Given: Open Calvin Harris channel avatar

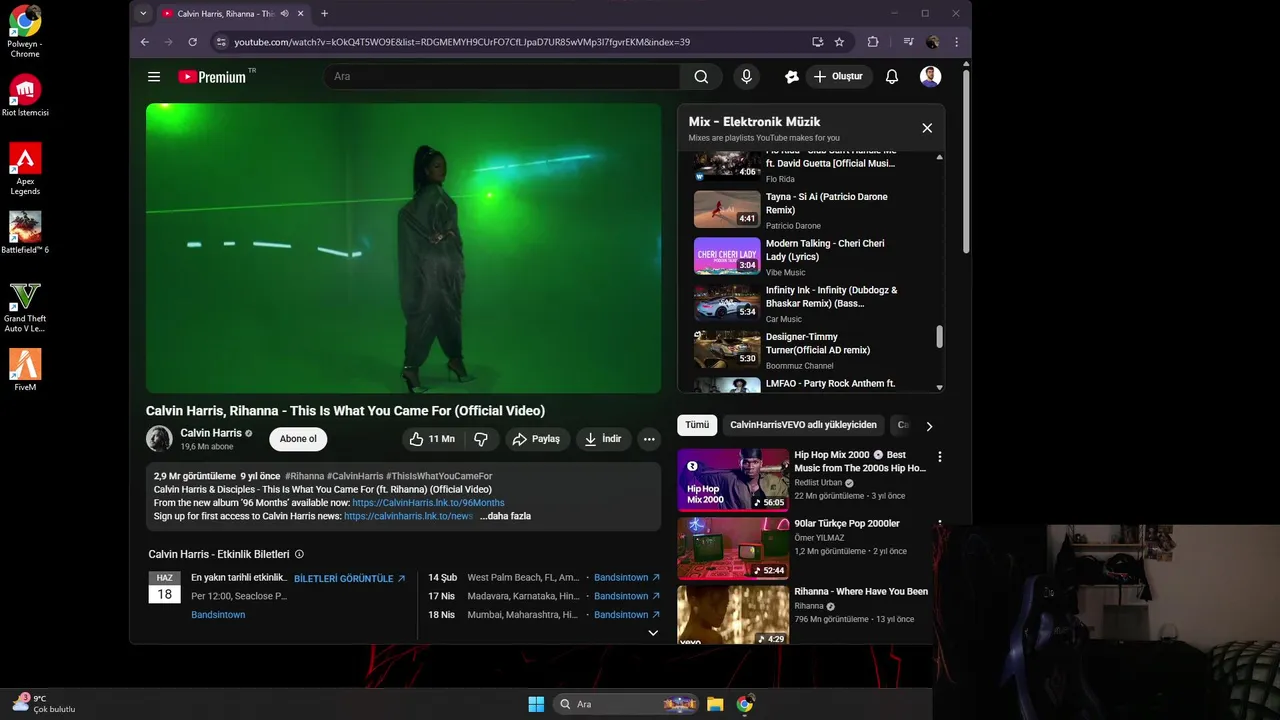Looking at the screenshot, I should click(159, 439).
